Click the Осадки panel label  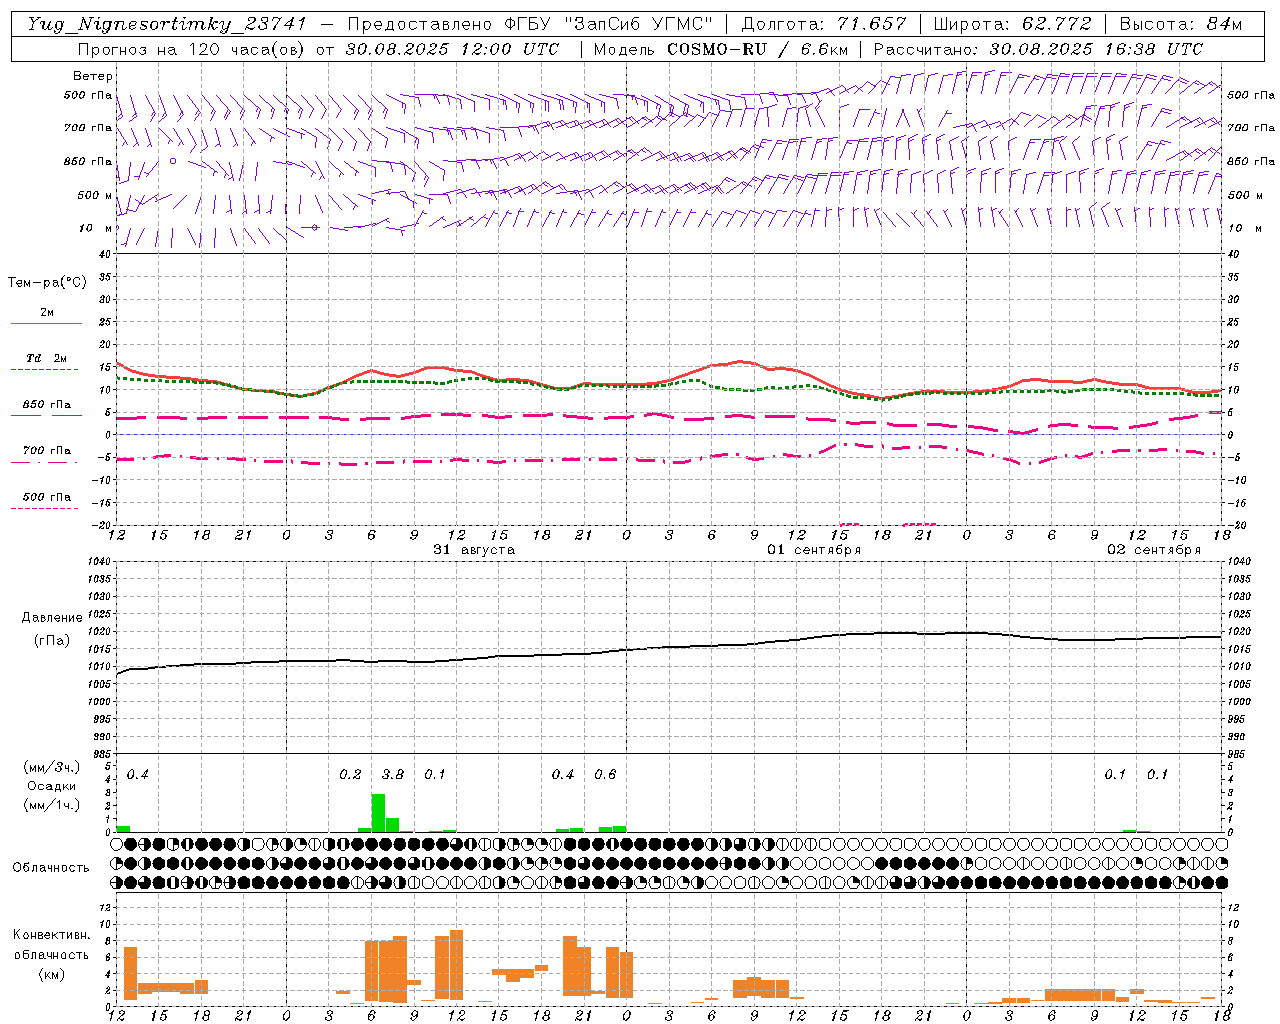click(x=52, y=787)
